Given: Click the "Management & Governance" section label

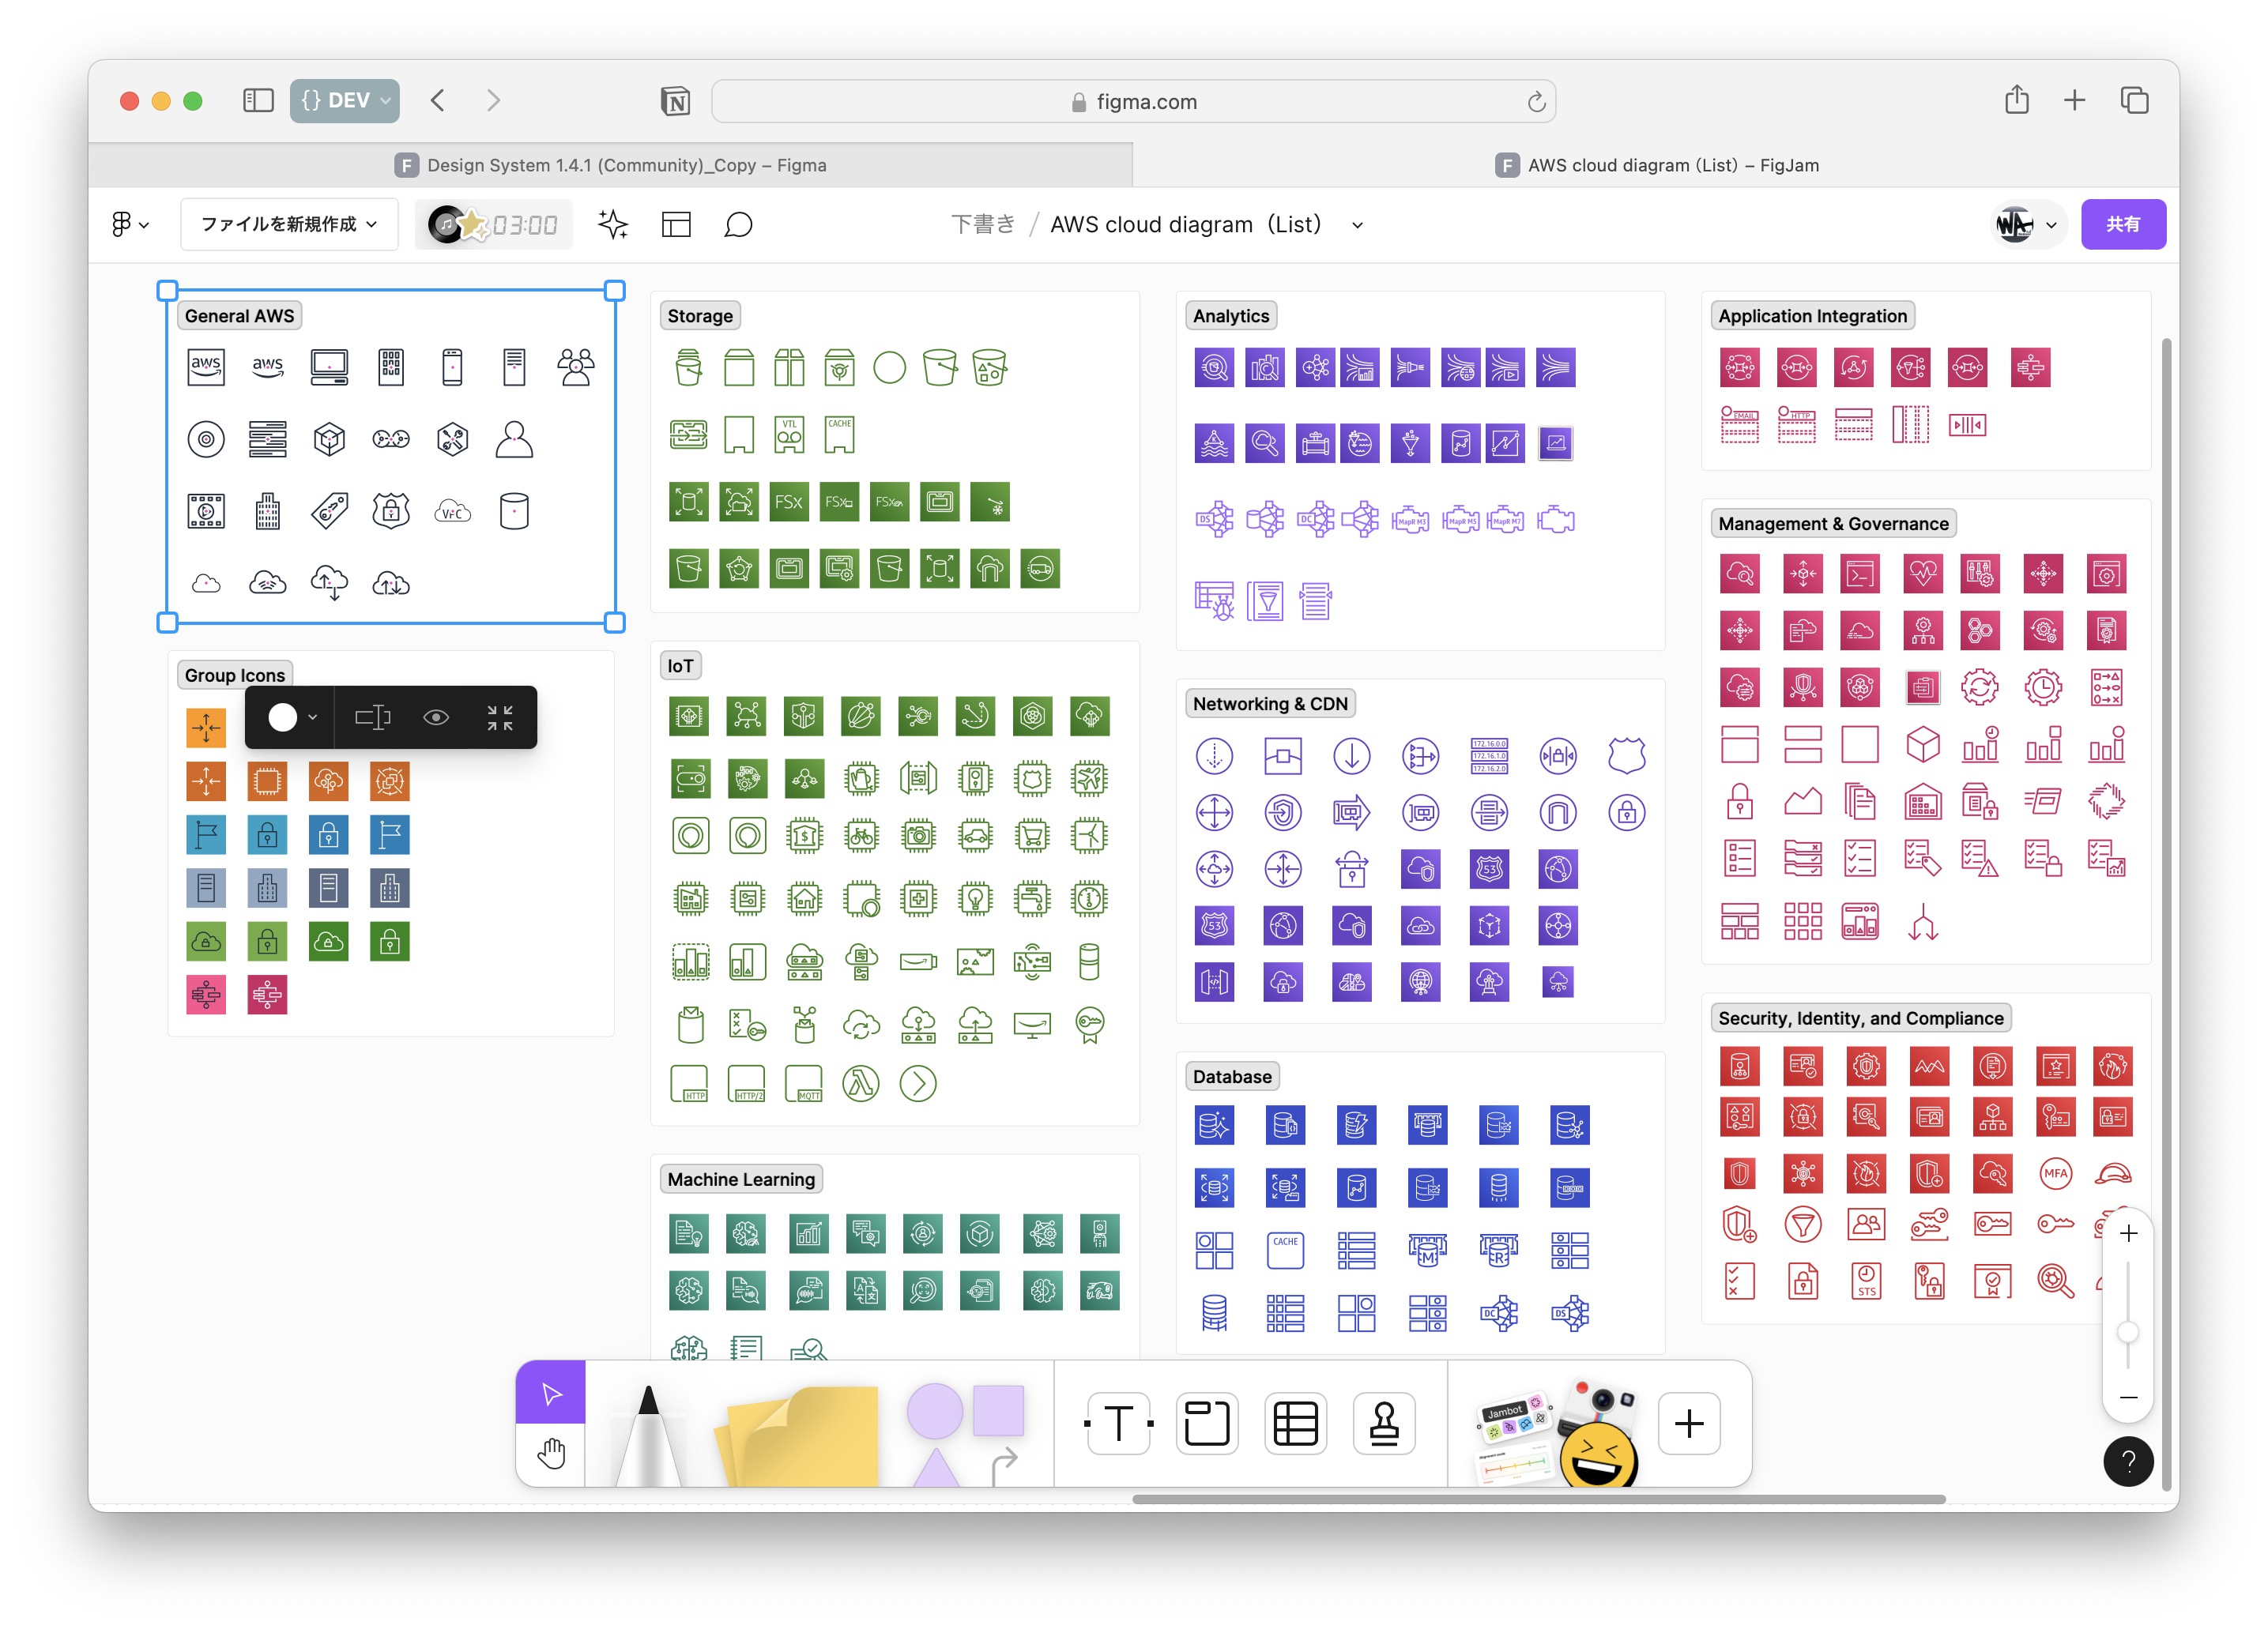Looking at the screenshot, I should pos(1833,524).
